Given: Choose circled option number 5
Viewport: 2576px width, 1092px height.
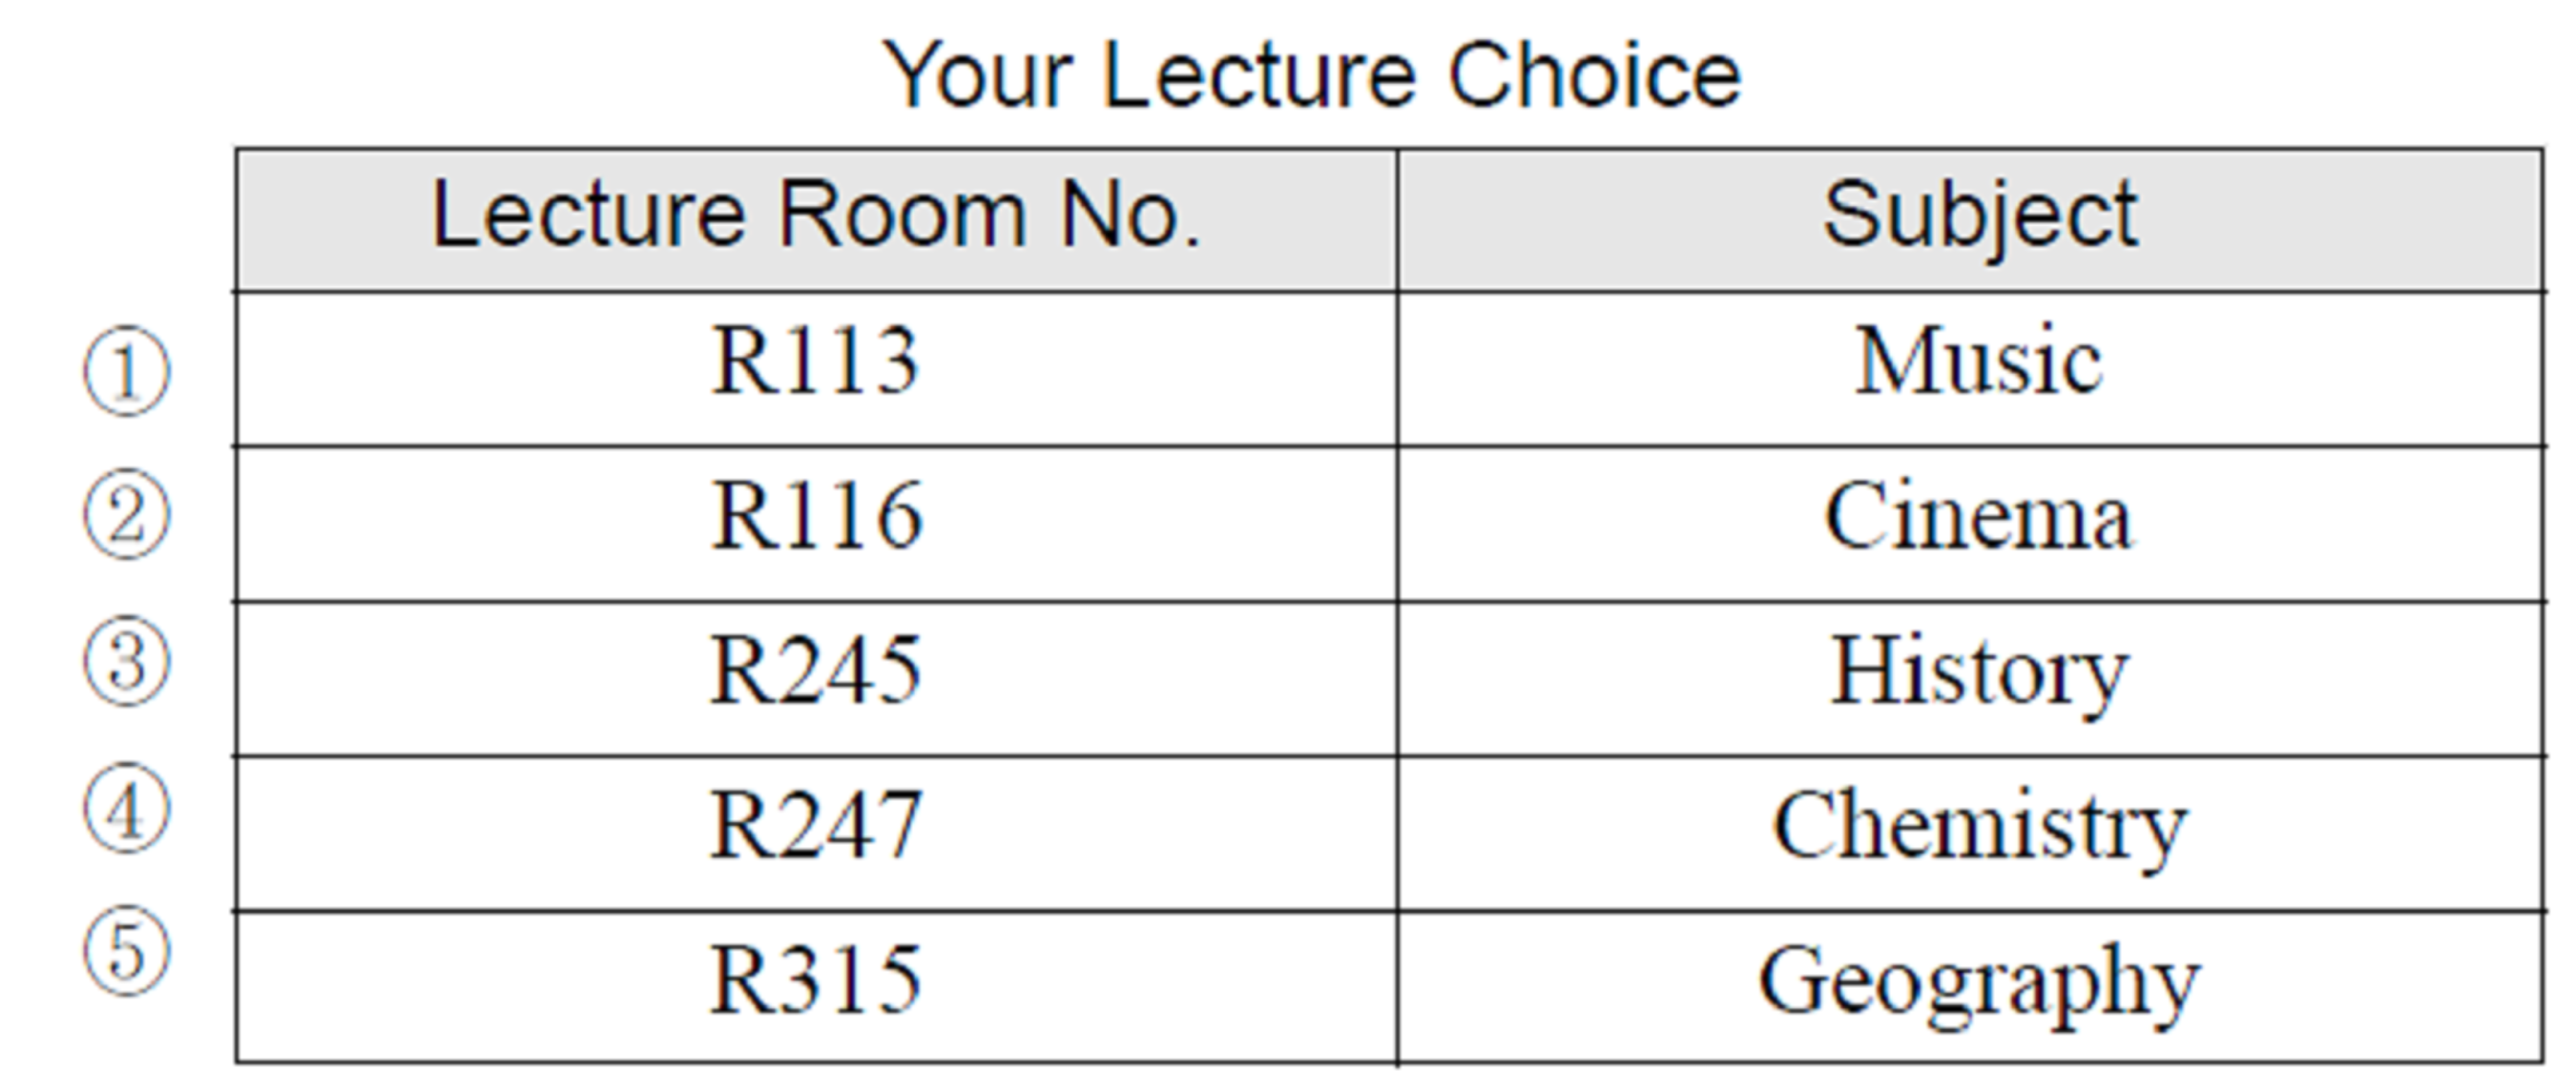Looking at the screenshot, I should coord(126,951).
